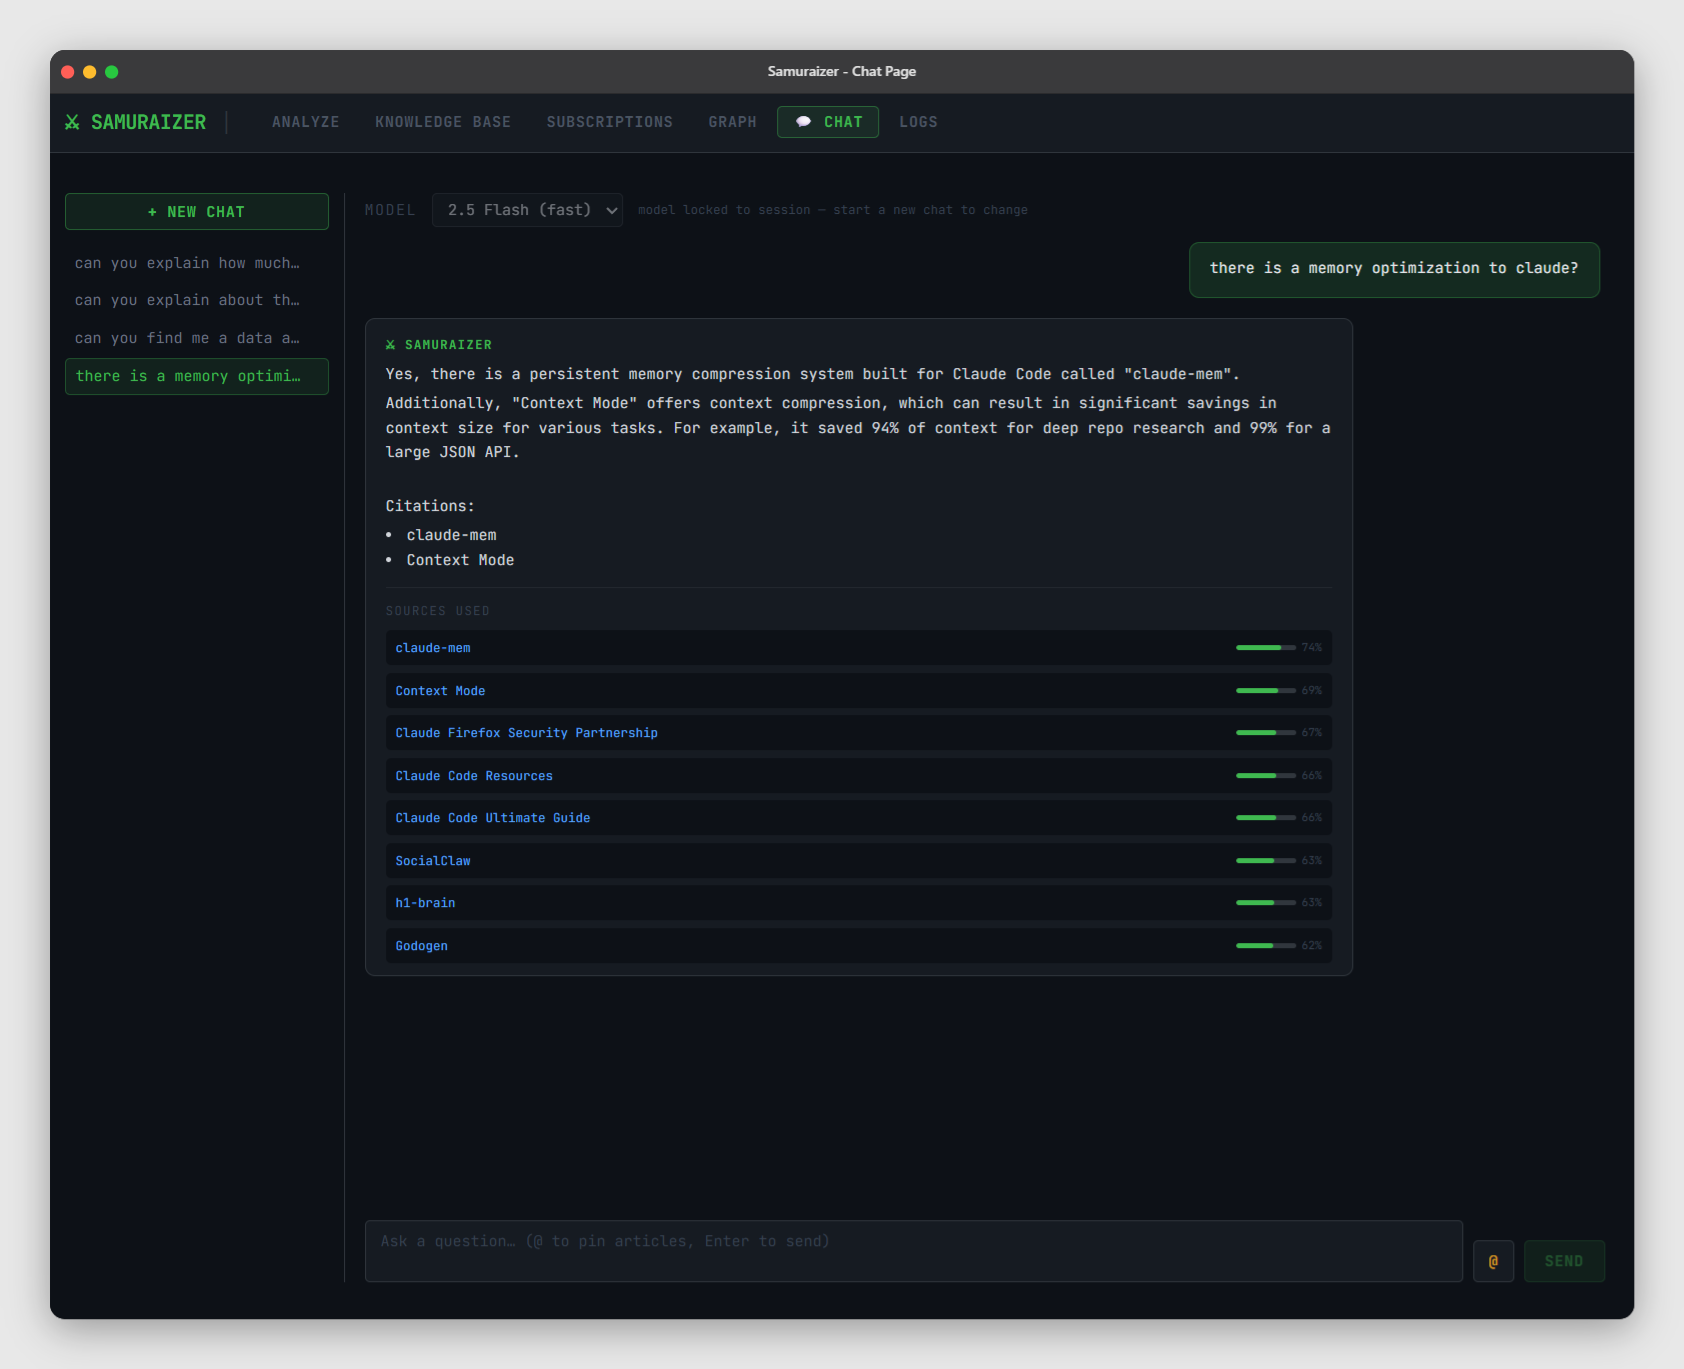The height and width of the screenshot is (1369, 1684).
Task: Click the chat speech bubble icon
Action: (x=803, y=122)
